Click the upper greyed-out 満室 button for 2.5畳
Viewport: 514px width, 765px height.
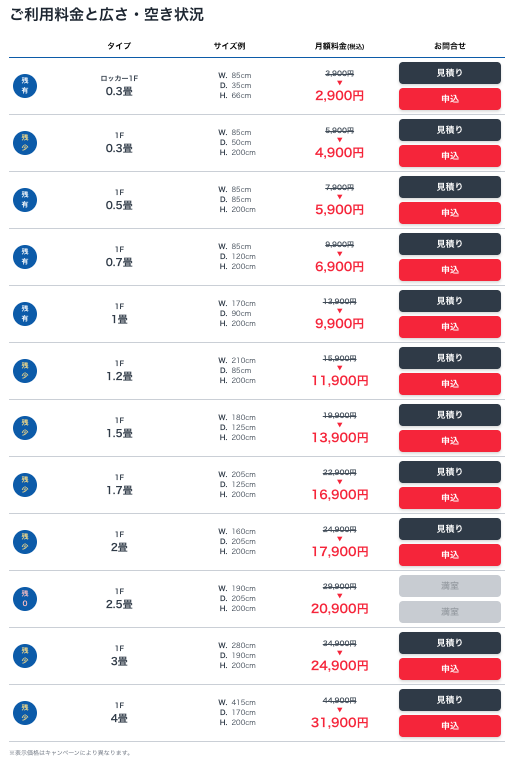coord(450,586)
